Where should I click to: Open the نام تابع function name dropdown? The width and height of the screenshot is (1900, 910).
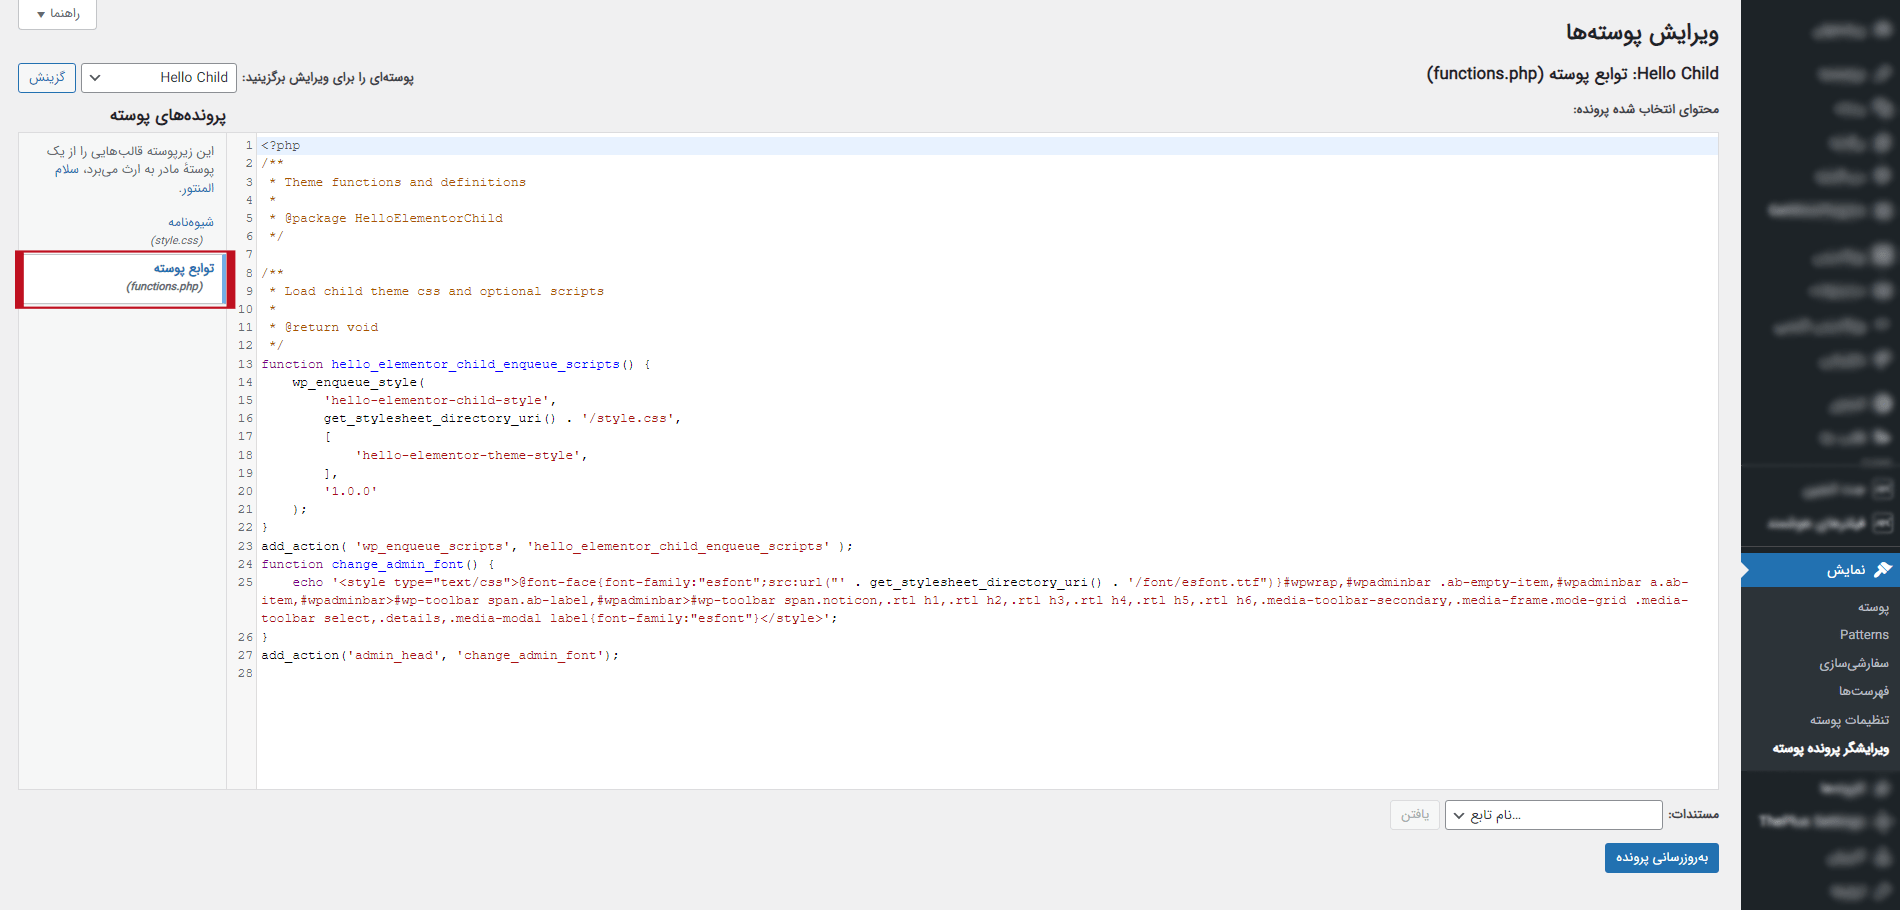1553,815
